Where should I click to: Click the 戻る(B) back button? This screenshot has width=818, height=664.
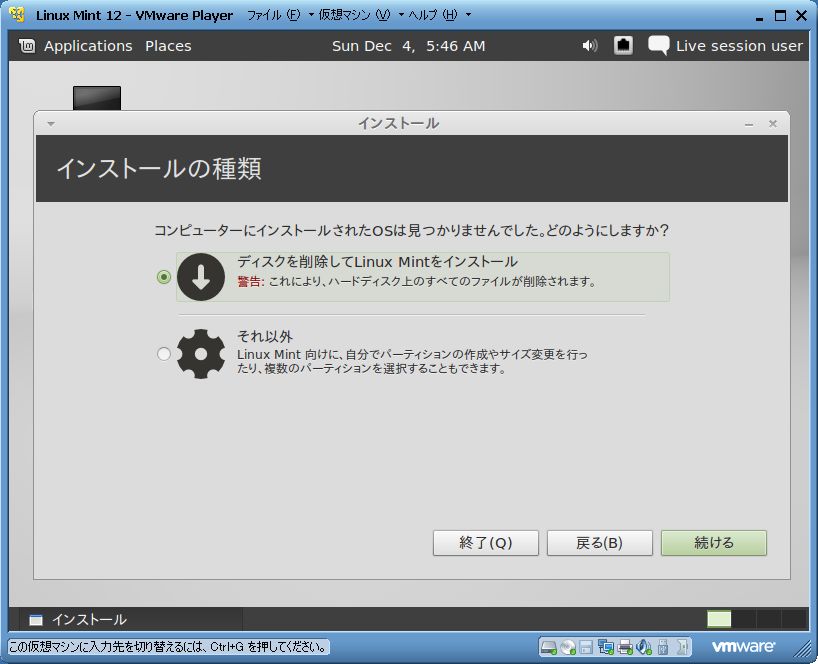point(599,543)
